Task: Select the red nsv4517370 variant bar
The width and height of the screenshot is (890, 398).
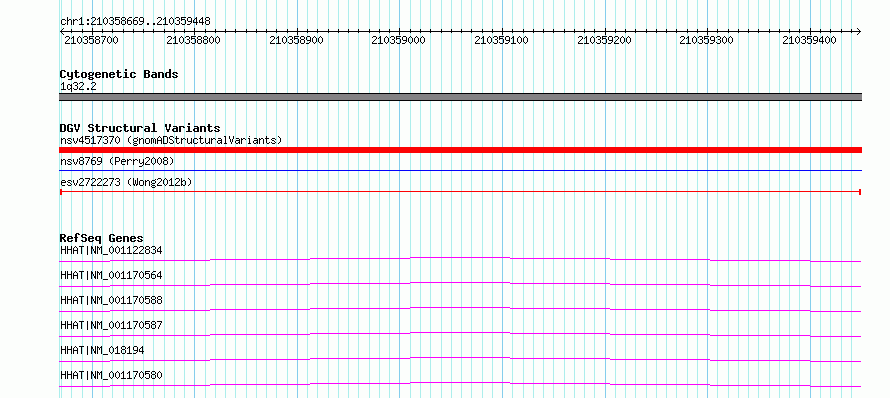Action: [x=460, y=150]
